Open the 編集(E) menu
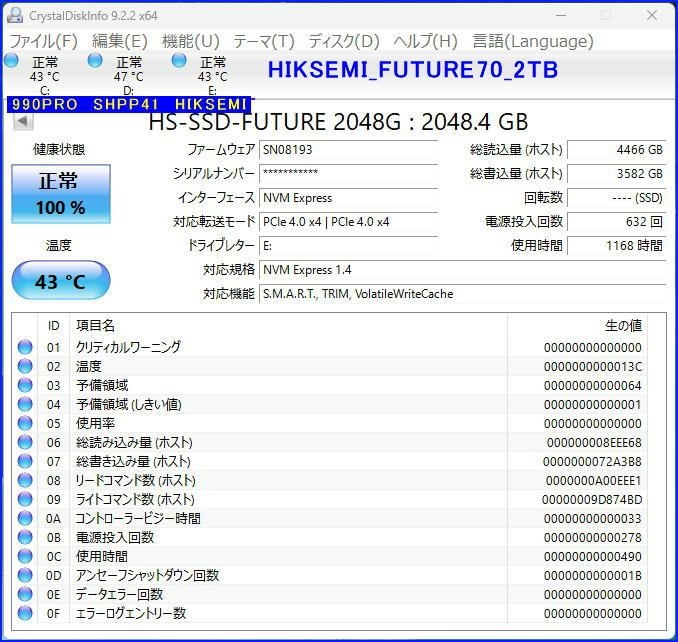Viewport: 678px width, 642px height. point(120,42)
